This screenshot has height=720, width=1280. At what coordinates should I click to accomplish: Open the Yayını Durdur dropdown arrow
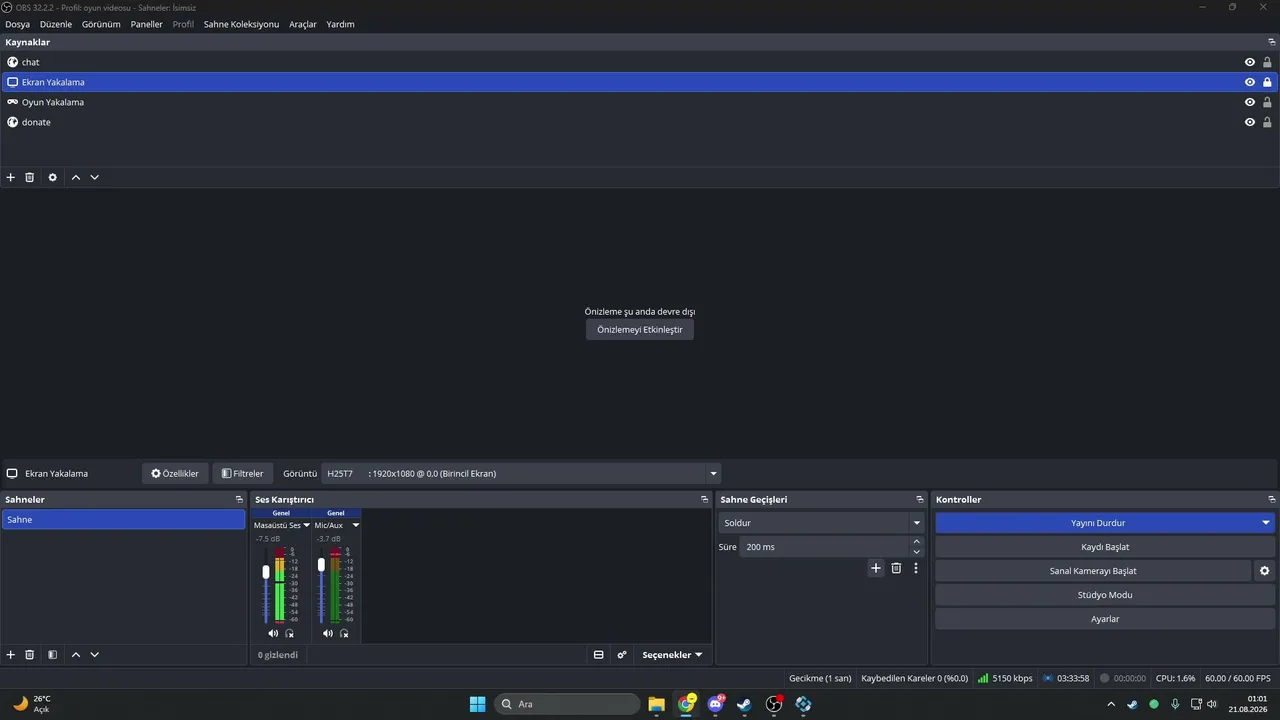pos(1266,523)
